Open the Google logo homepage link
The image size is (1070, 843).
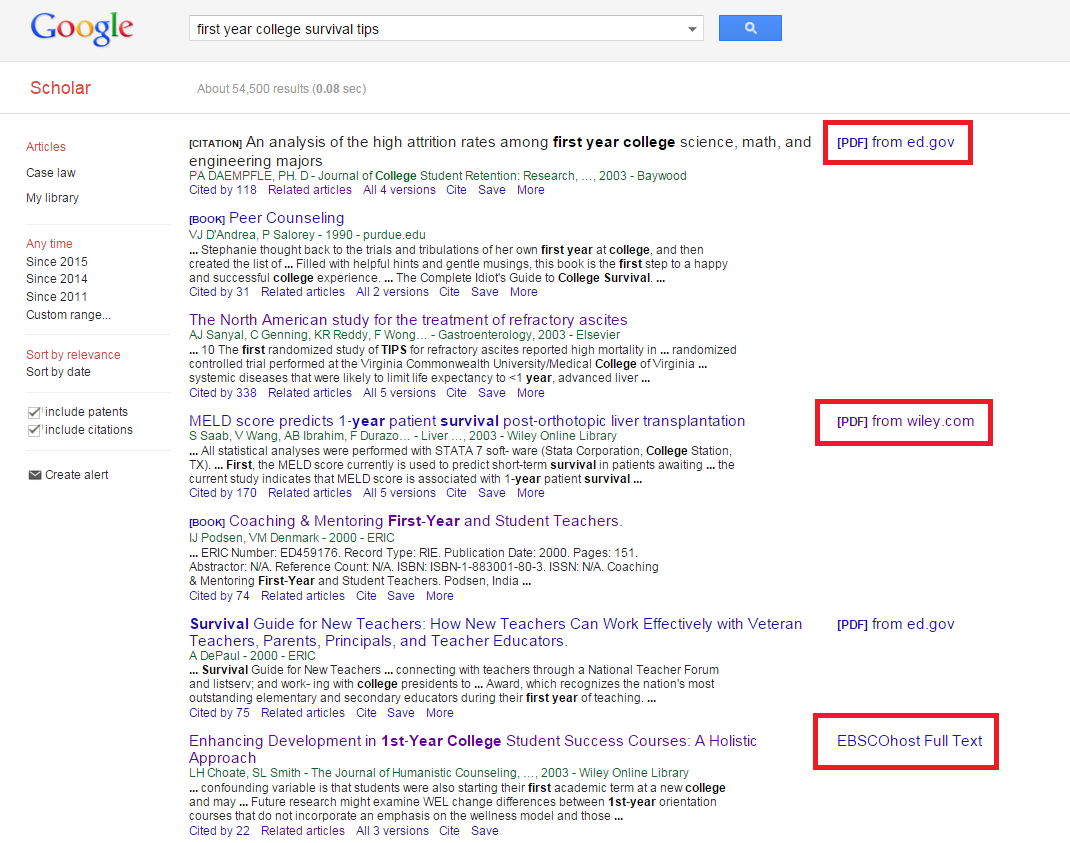(x=82, y=29)
